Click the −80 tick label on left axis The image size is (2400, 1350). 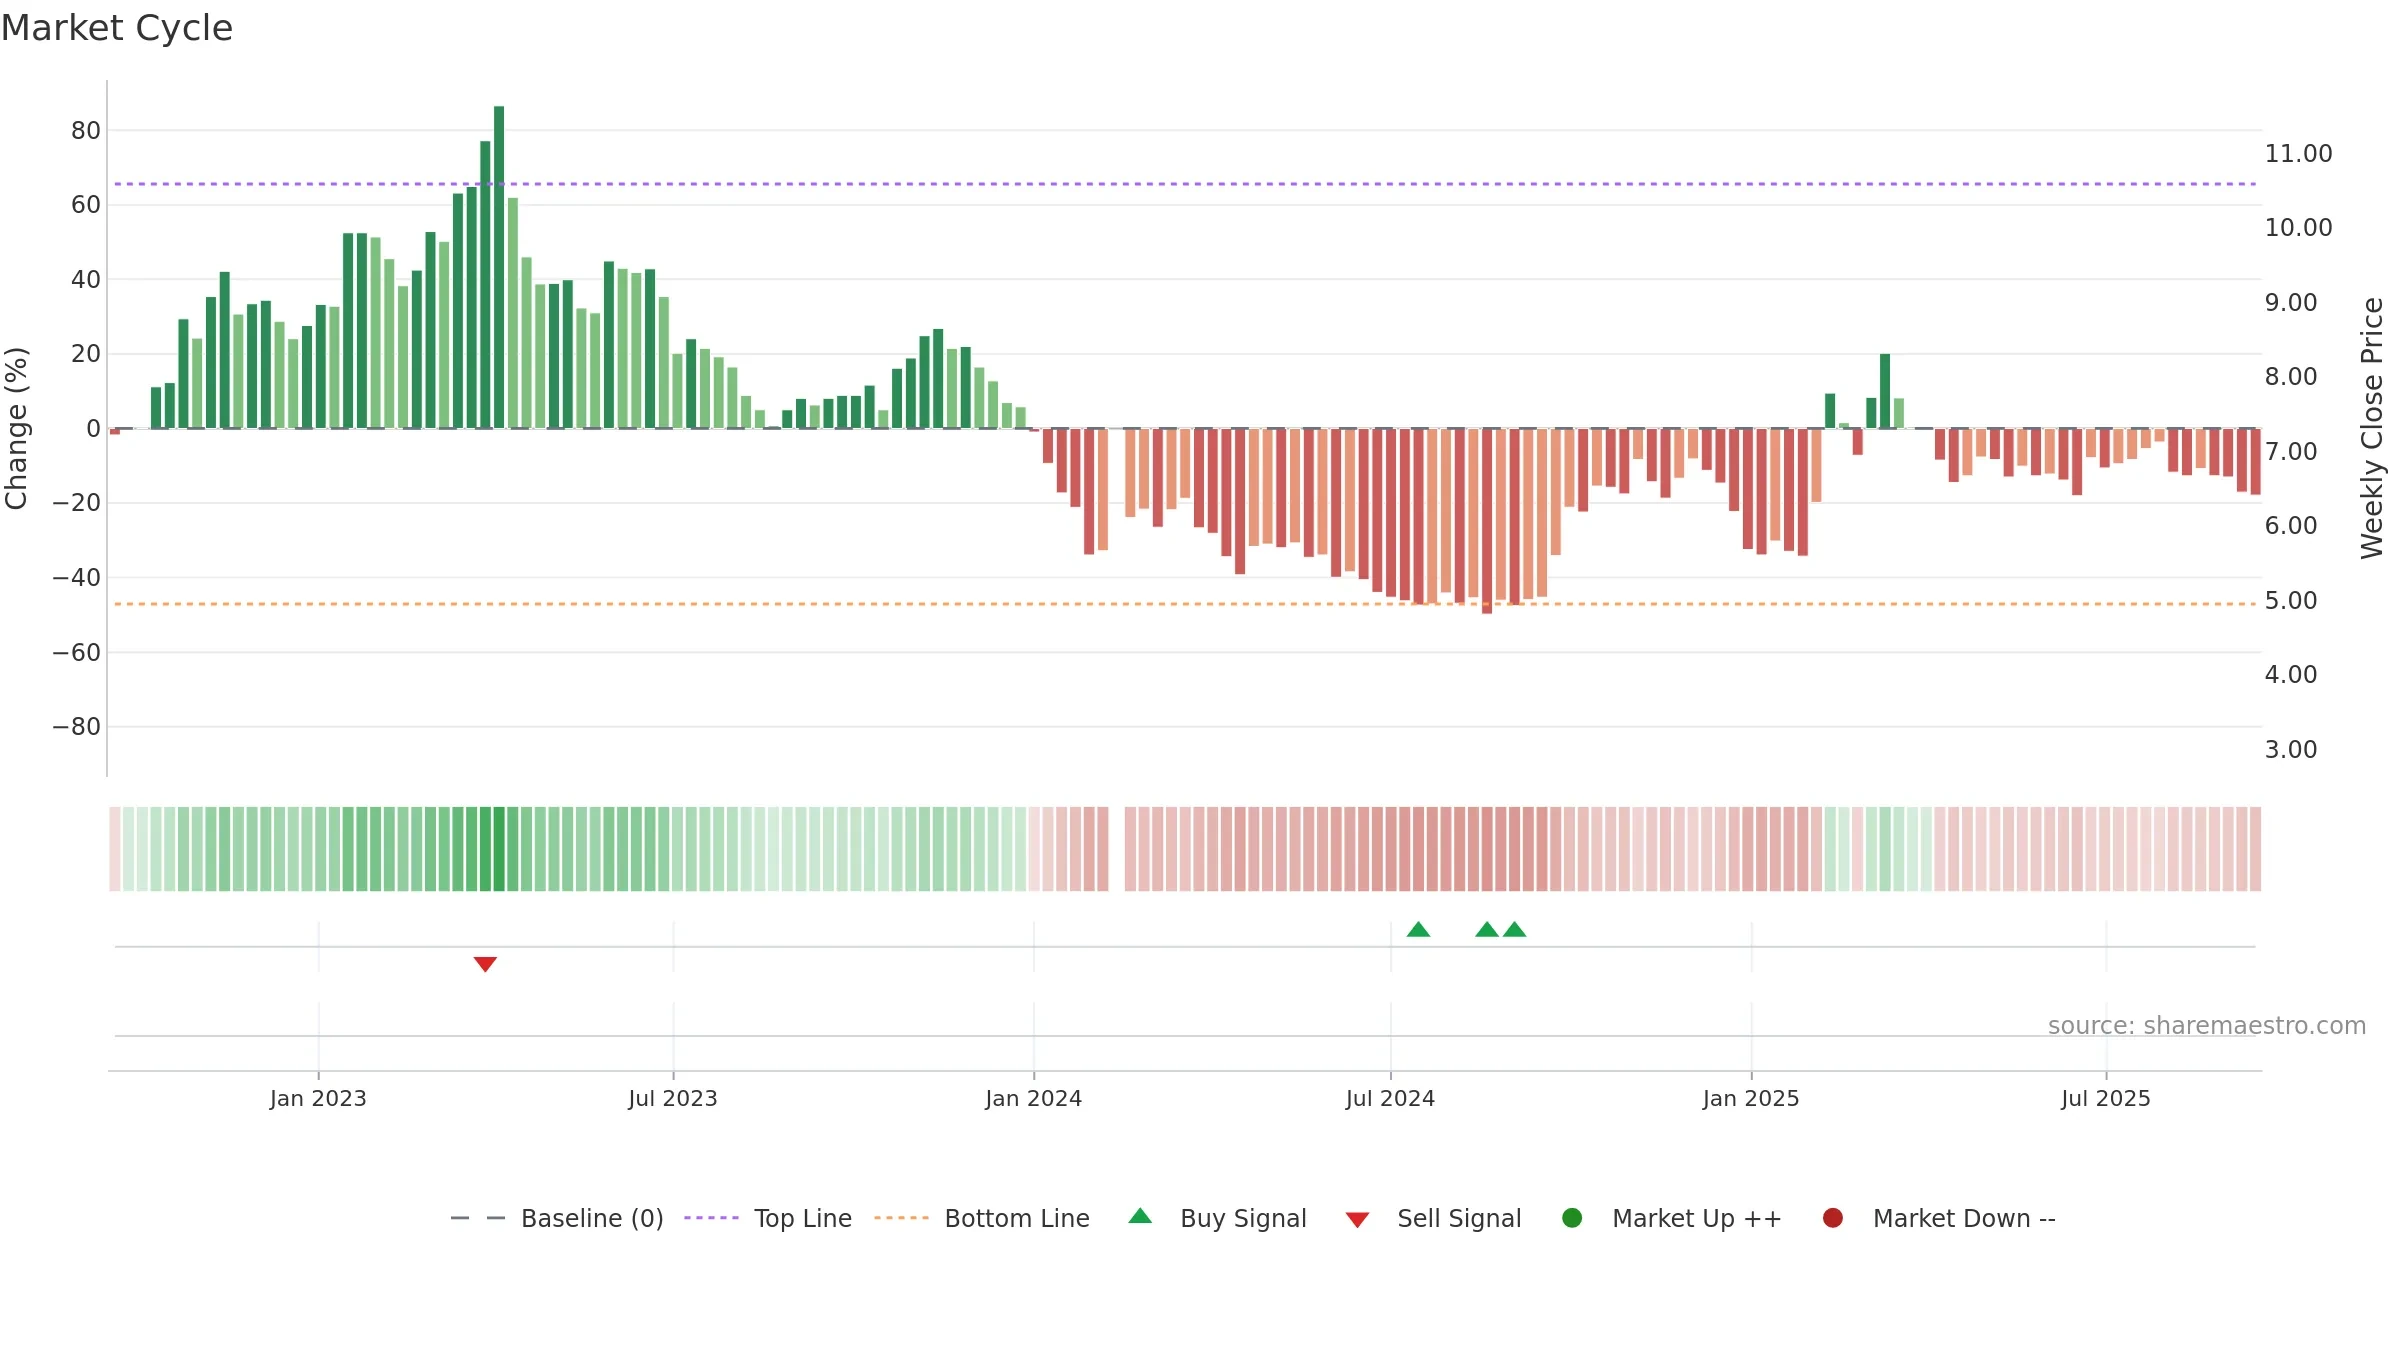[x=77, y=727]
